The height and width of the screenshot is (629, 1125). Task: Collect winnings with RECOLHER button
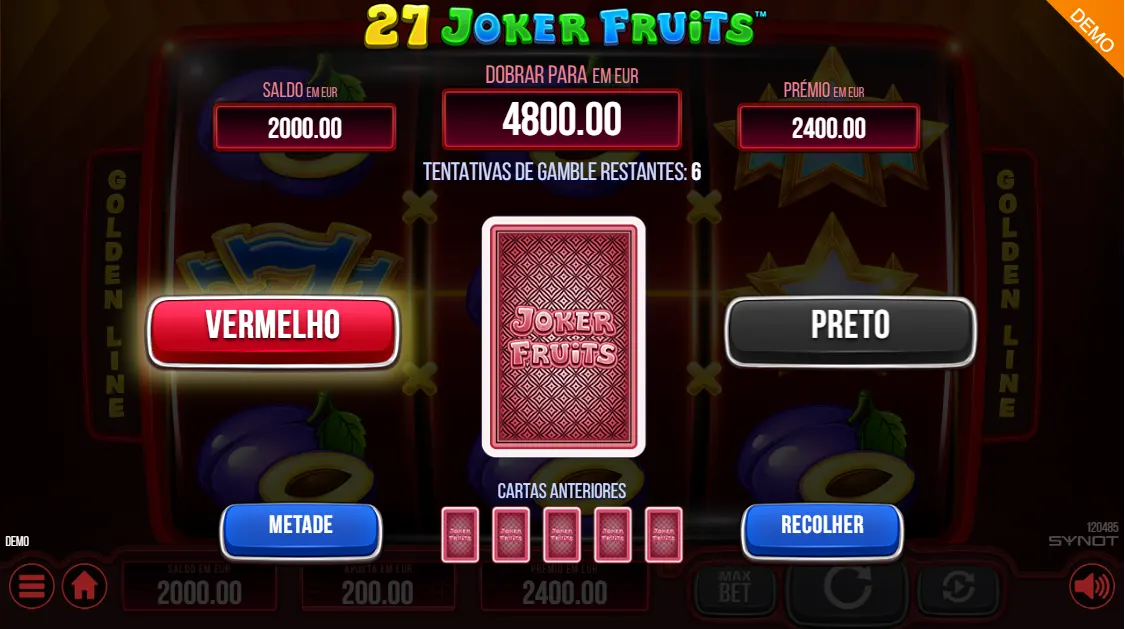click(x=822, y=531)
